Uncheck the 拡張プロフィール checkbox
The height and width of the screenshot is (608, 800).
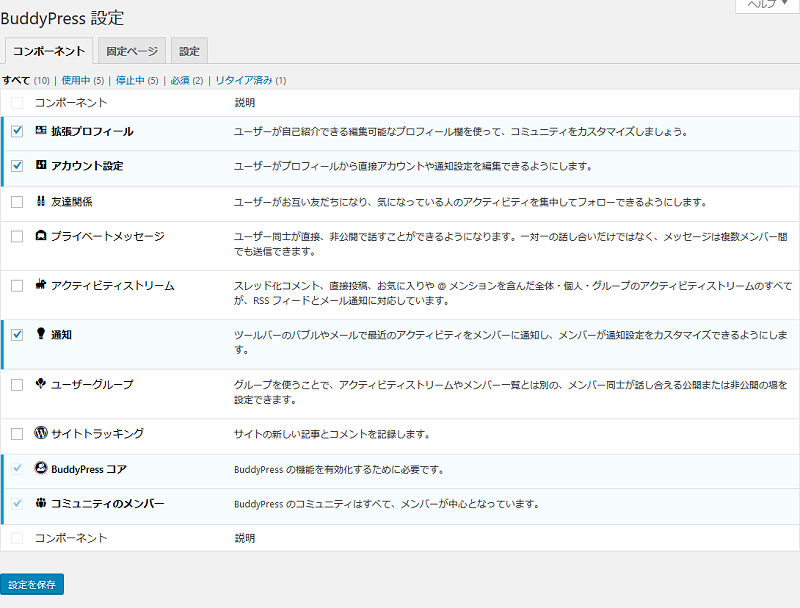17,131
